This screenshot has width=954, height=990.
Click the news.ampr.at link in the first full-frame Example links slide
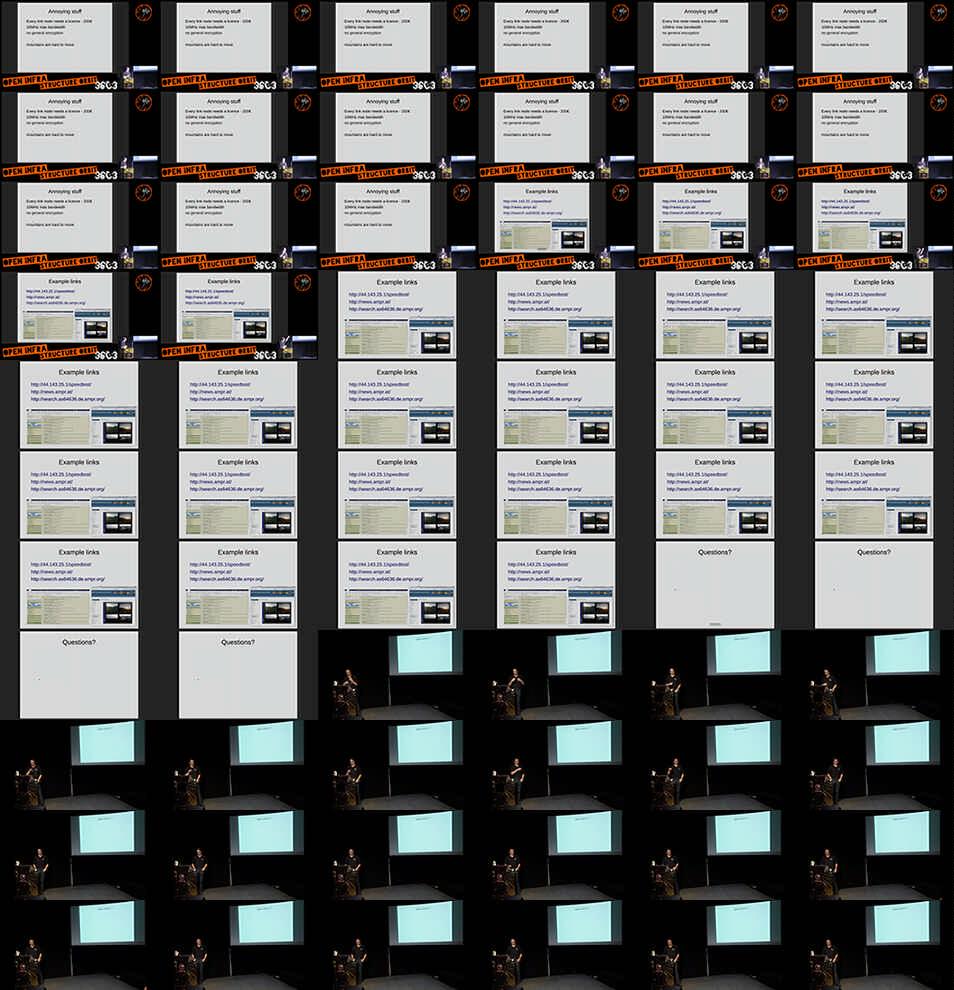[x=366, y=302]
